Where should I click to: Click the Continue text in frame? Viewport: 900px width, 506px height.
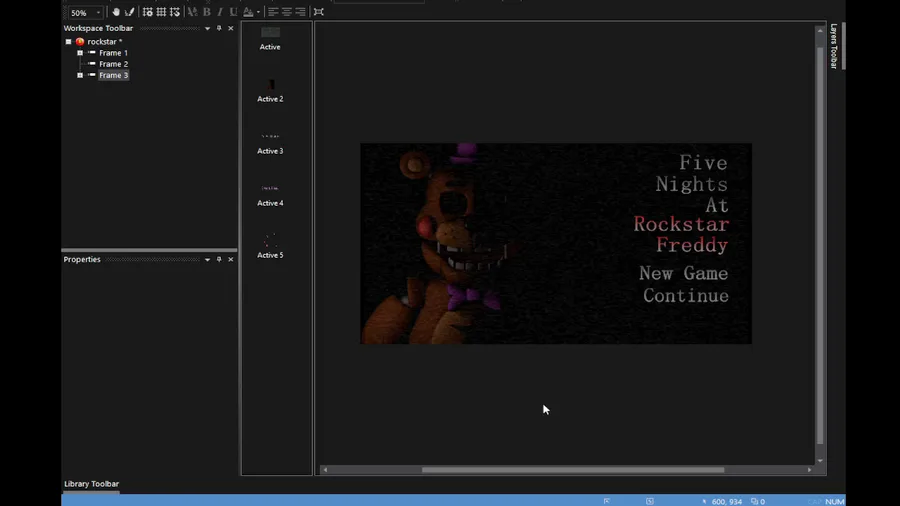pyautogui.click(x=686, y=295)
